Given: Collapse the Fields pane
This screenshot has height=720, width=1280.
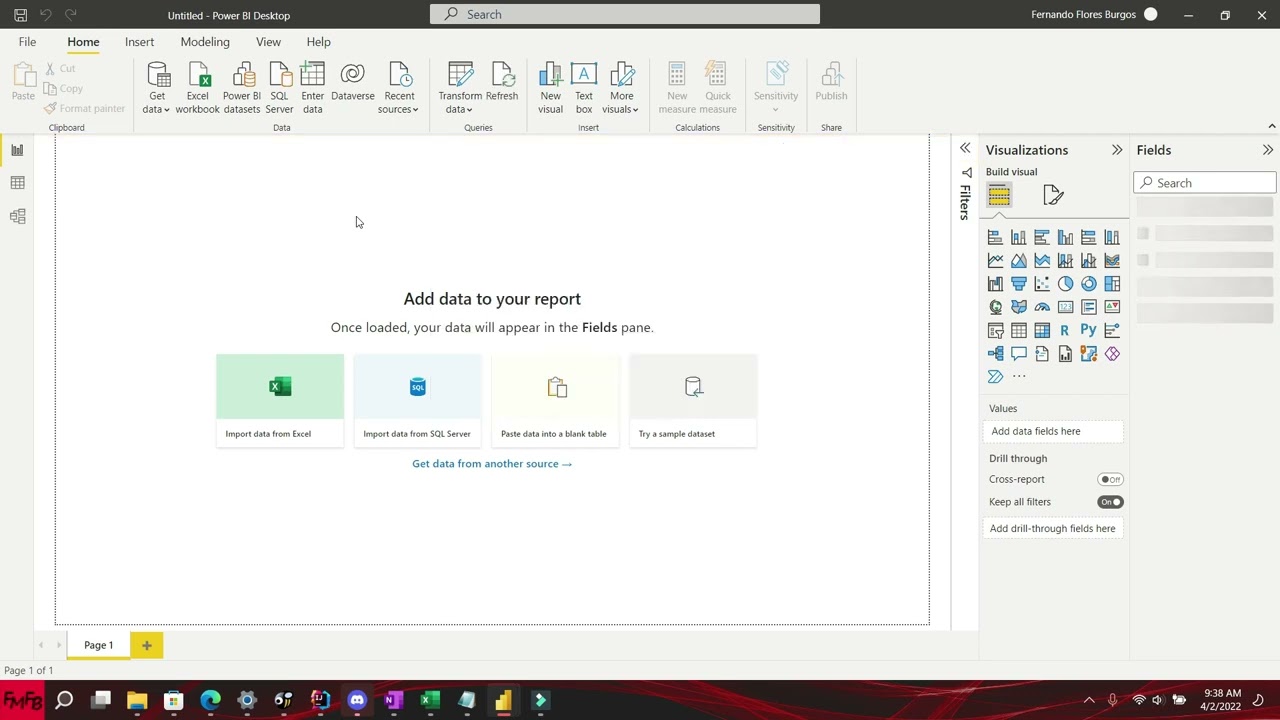Looking at the screenshot, I should [1267, 150].
